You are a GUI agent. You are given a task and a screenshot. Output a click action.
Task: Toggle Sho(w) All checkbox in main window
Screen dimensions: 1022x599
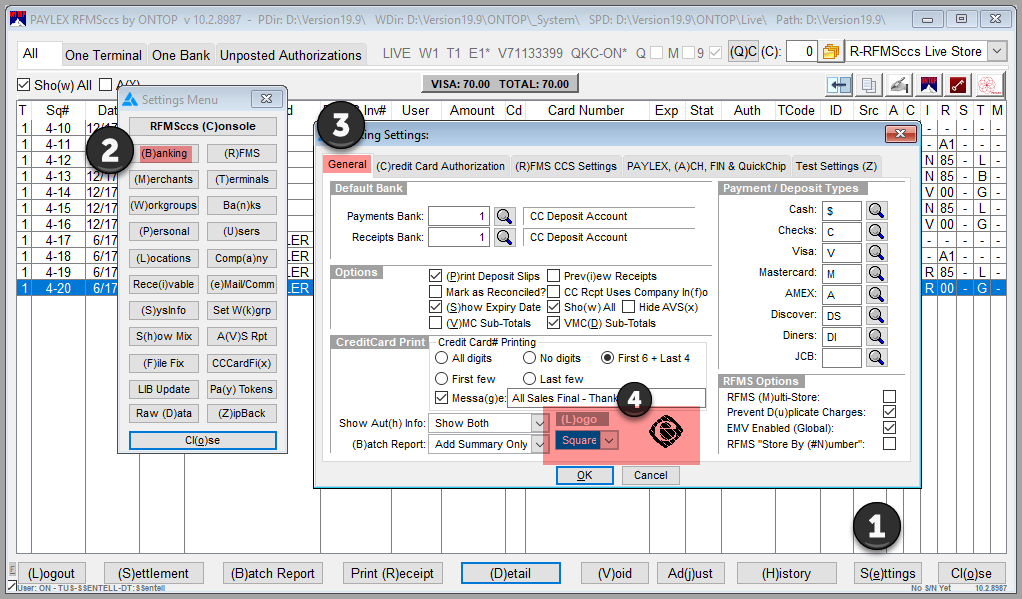tap(23, 85)
